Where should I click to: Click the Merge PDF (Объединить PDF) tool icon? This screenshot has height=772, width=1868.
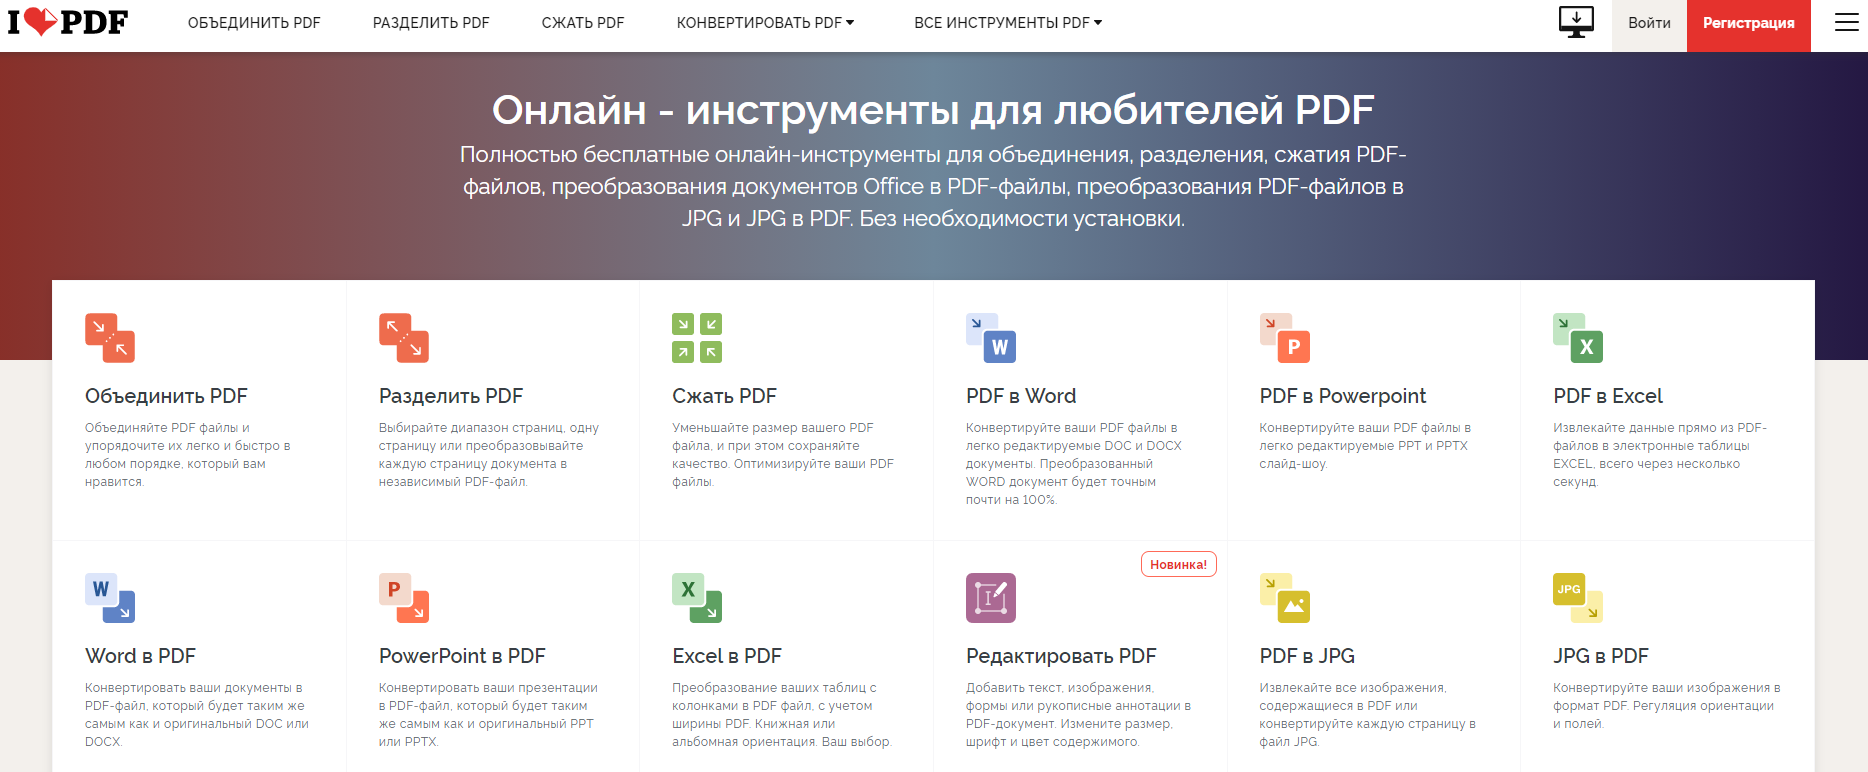pyautogui.click(x=110, y=338)
